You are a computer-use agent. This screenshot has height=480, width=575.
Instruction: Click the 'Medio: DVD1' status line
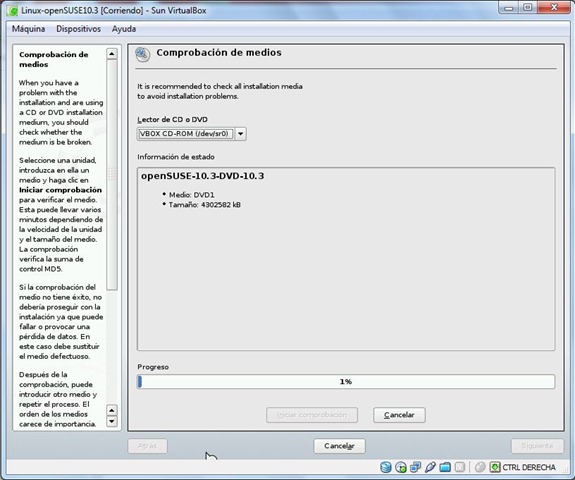pyautogui.click(x=191, y=195)
